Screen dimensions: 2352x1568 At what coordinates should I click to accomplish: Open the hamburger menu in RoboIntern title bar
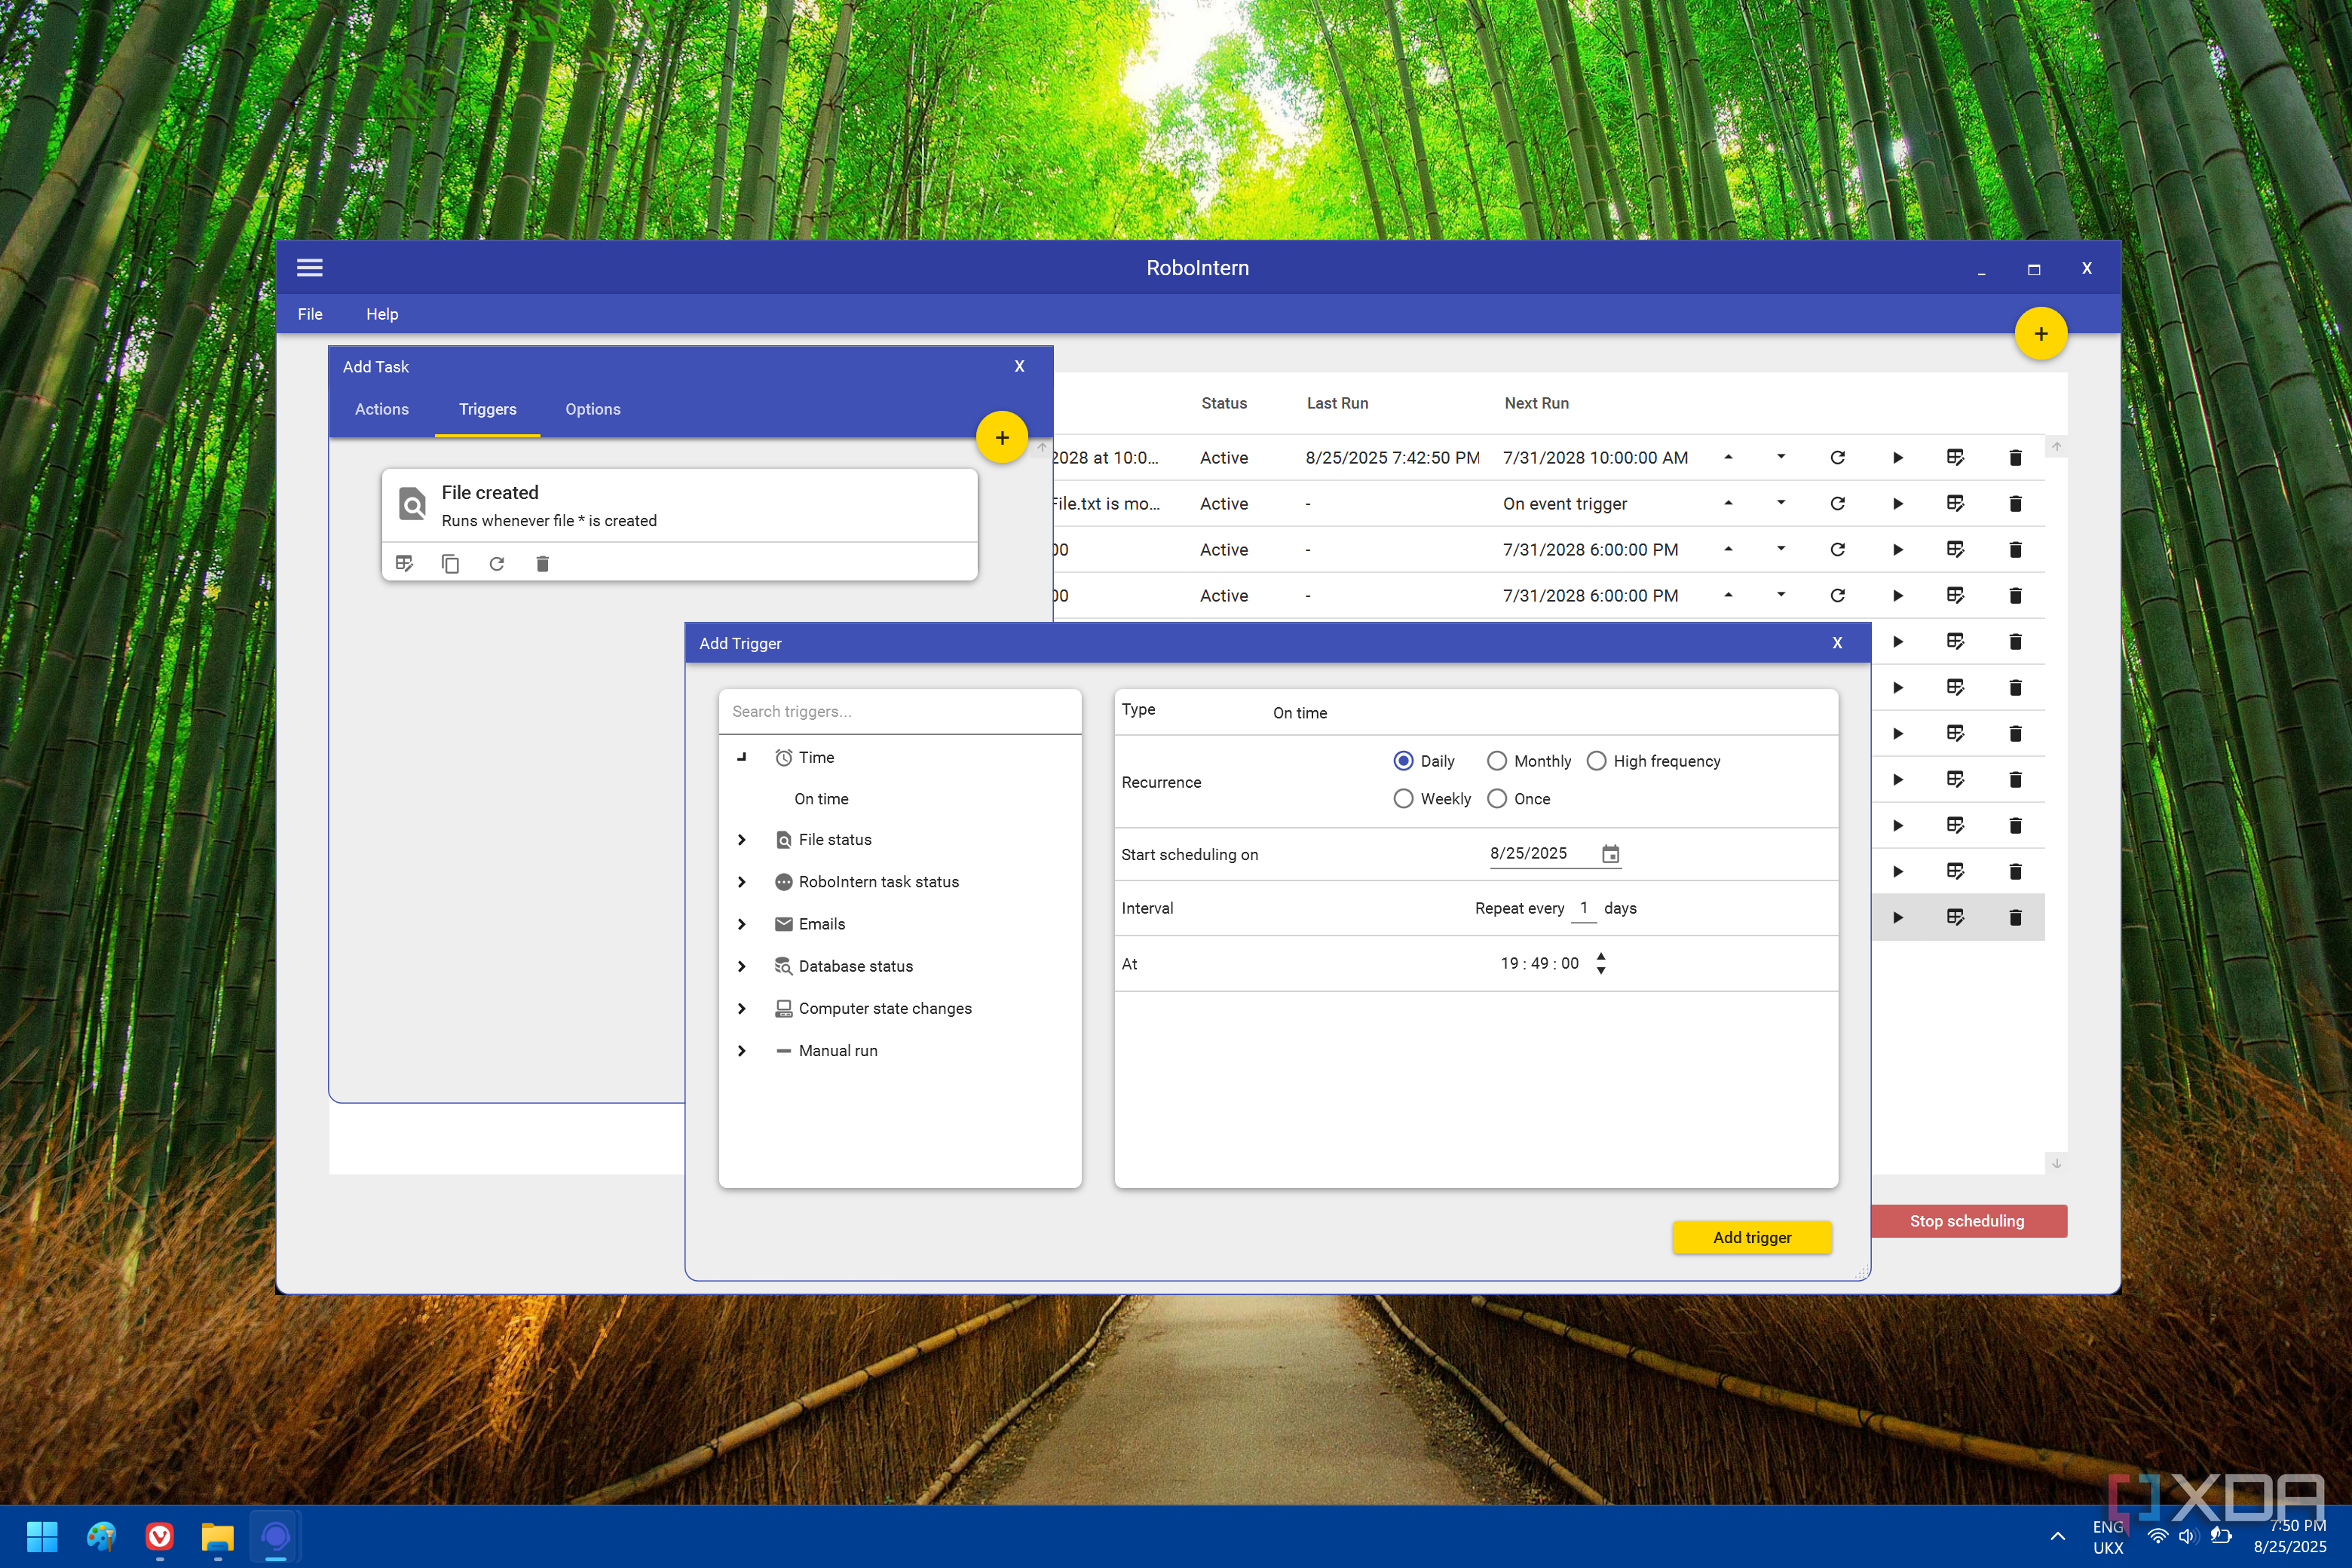tap(310, 268)
